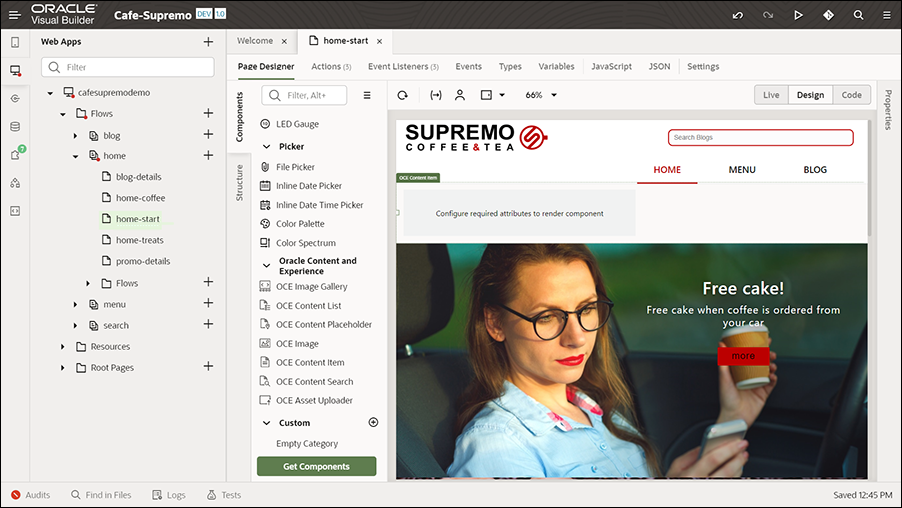The image size is (902, 508).
Task: Open the Variables tab
Action: 556,67
